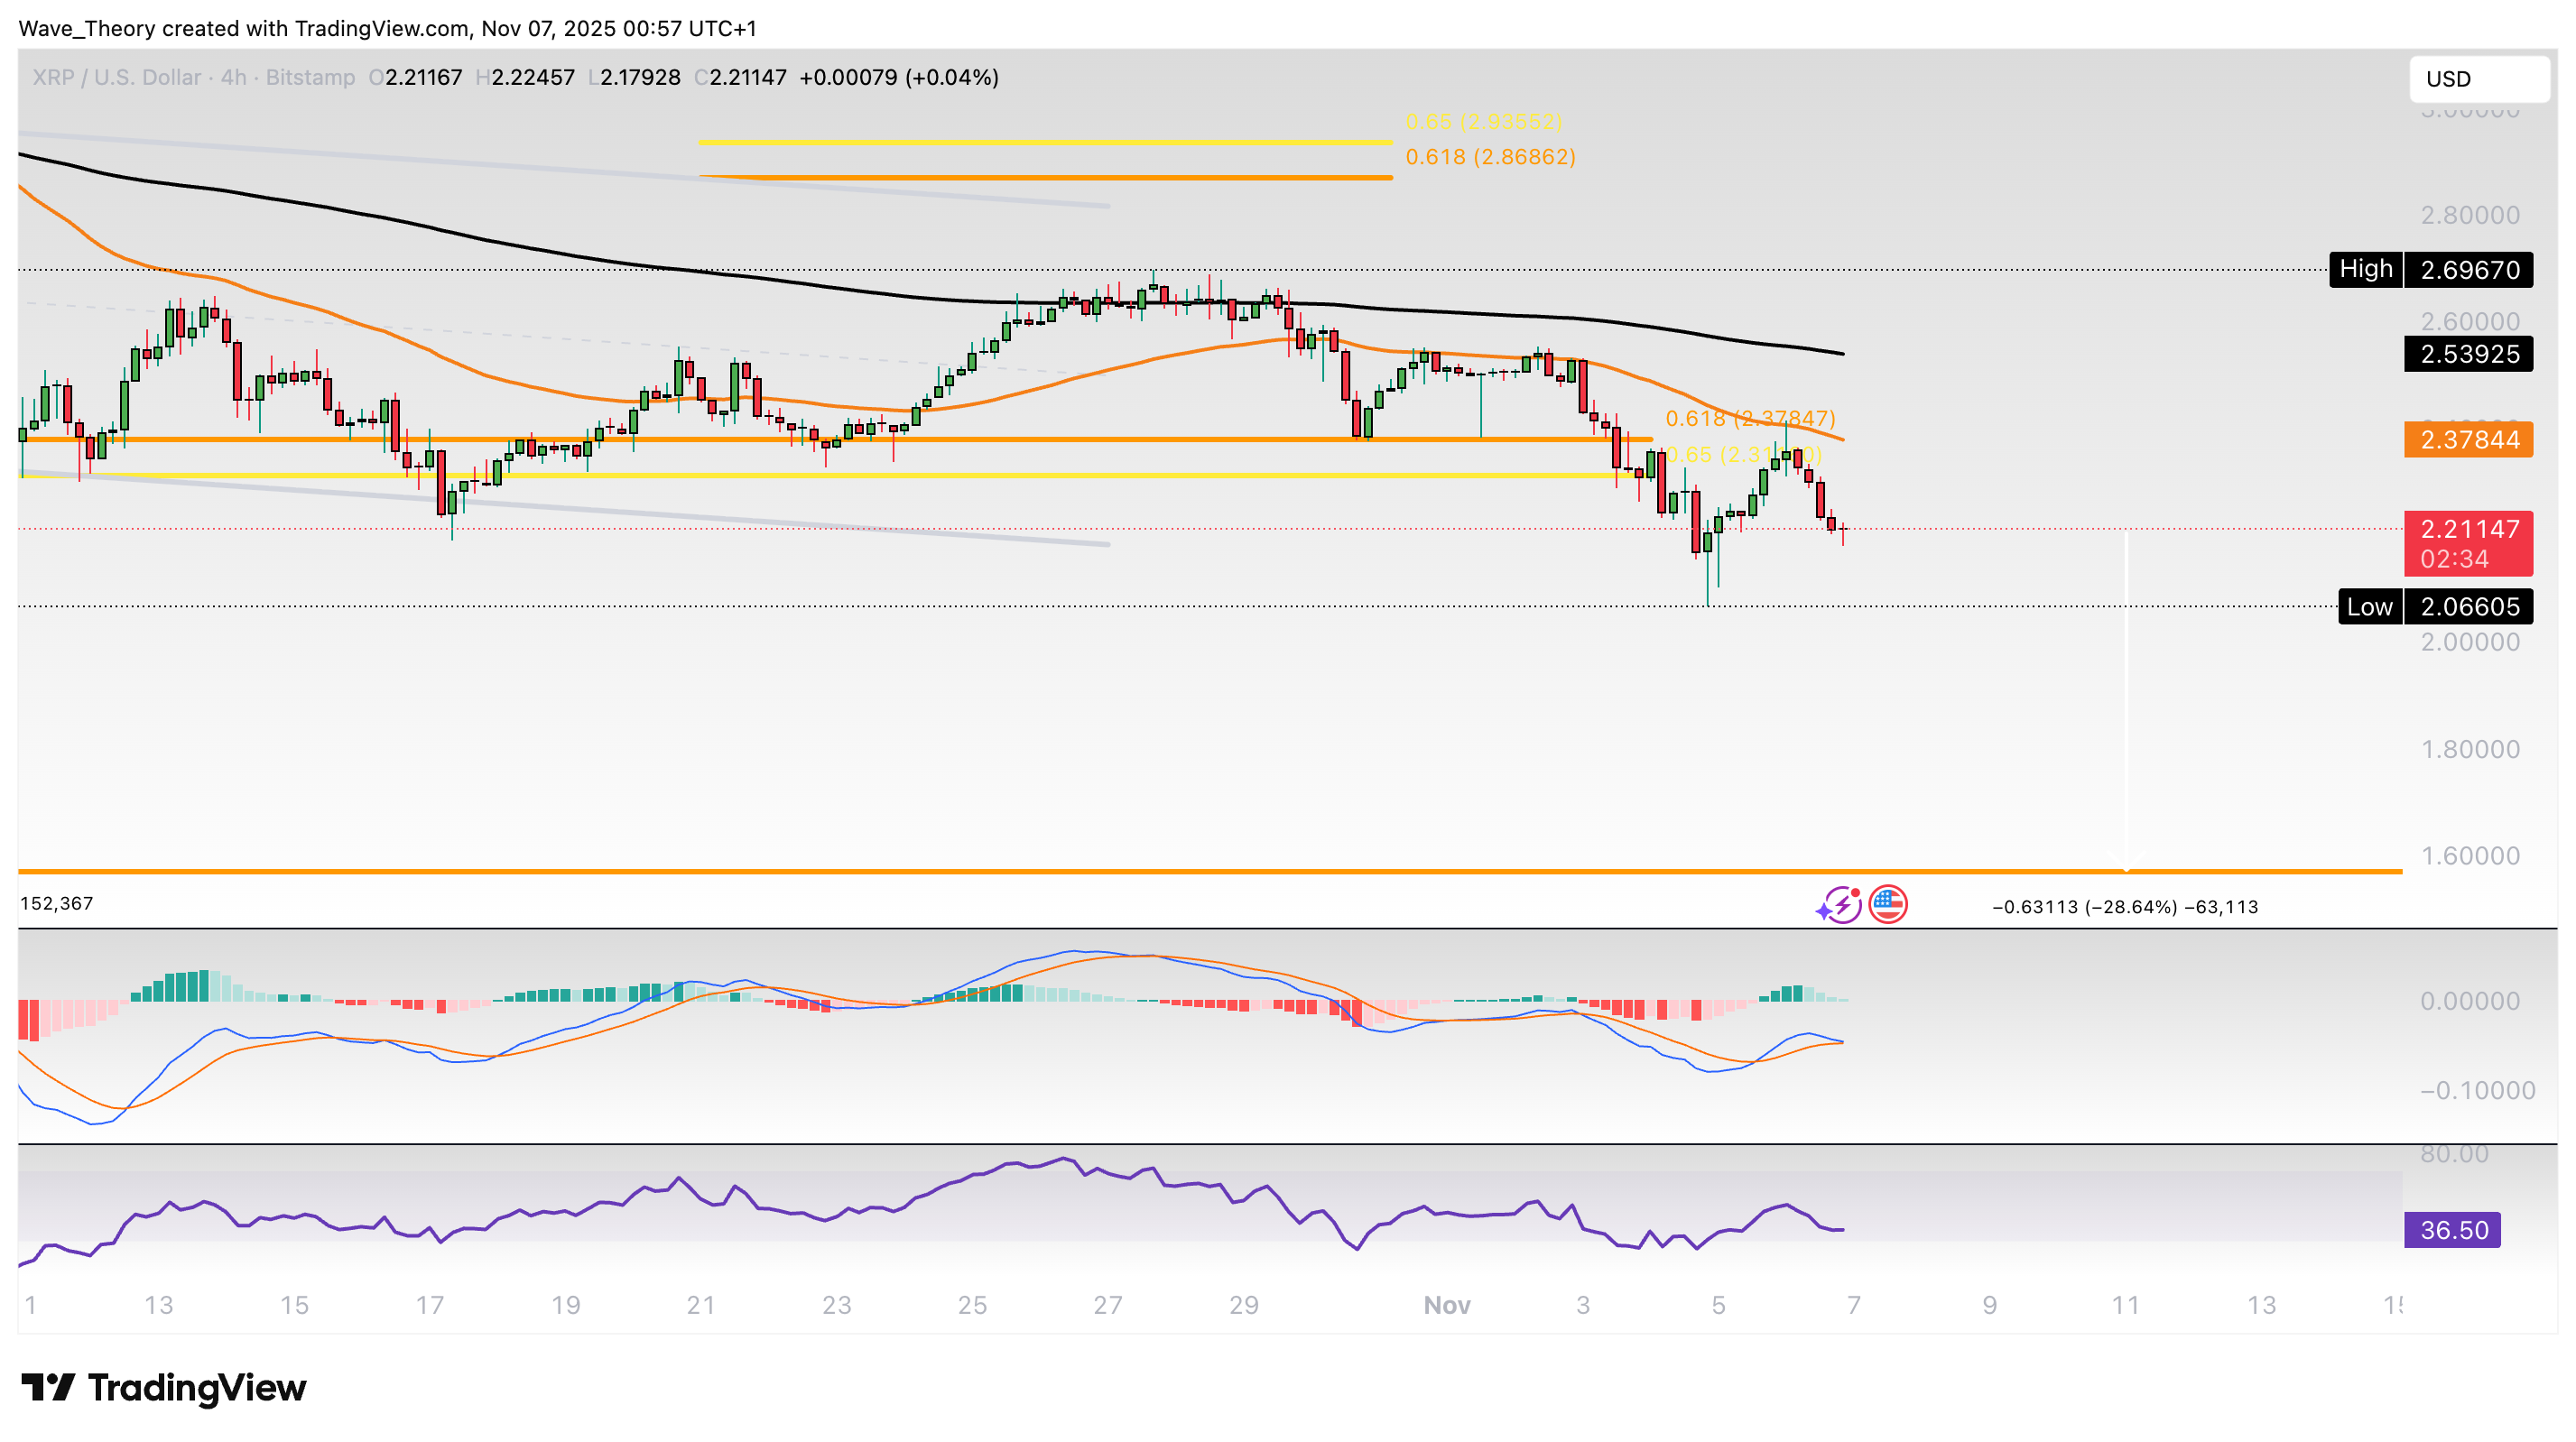Click the 4h interval label in legend
This screenshot has width=2576, height=1442.
pyautogui.click(x=233, y=77)
